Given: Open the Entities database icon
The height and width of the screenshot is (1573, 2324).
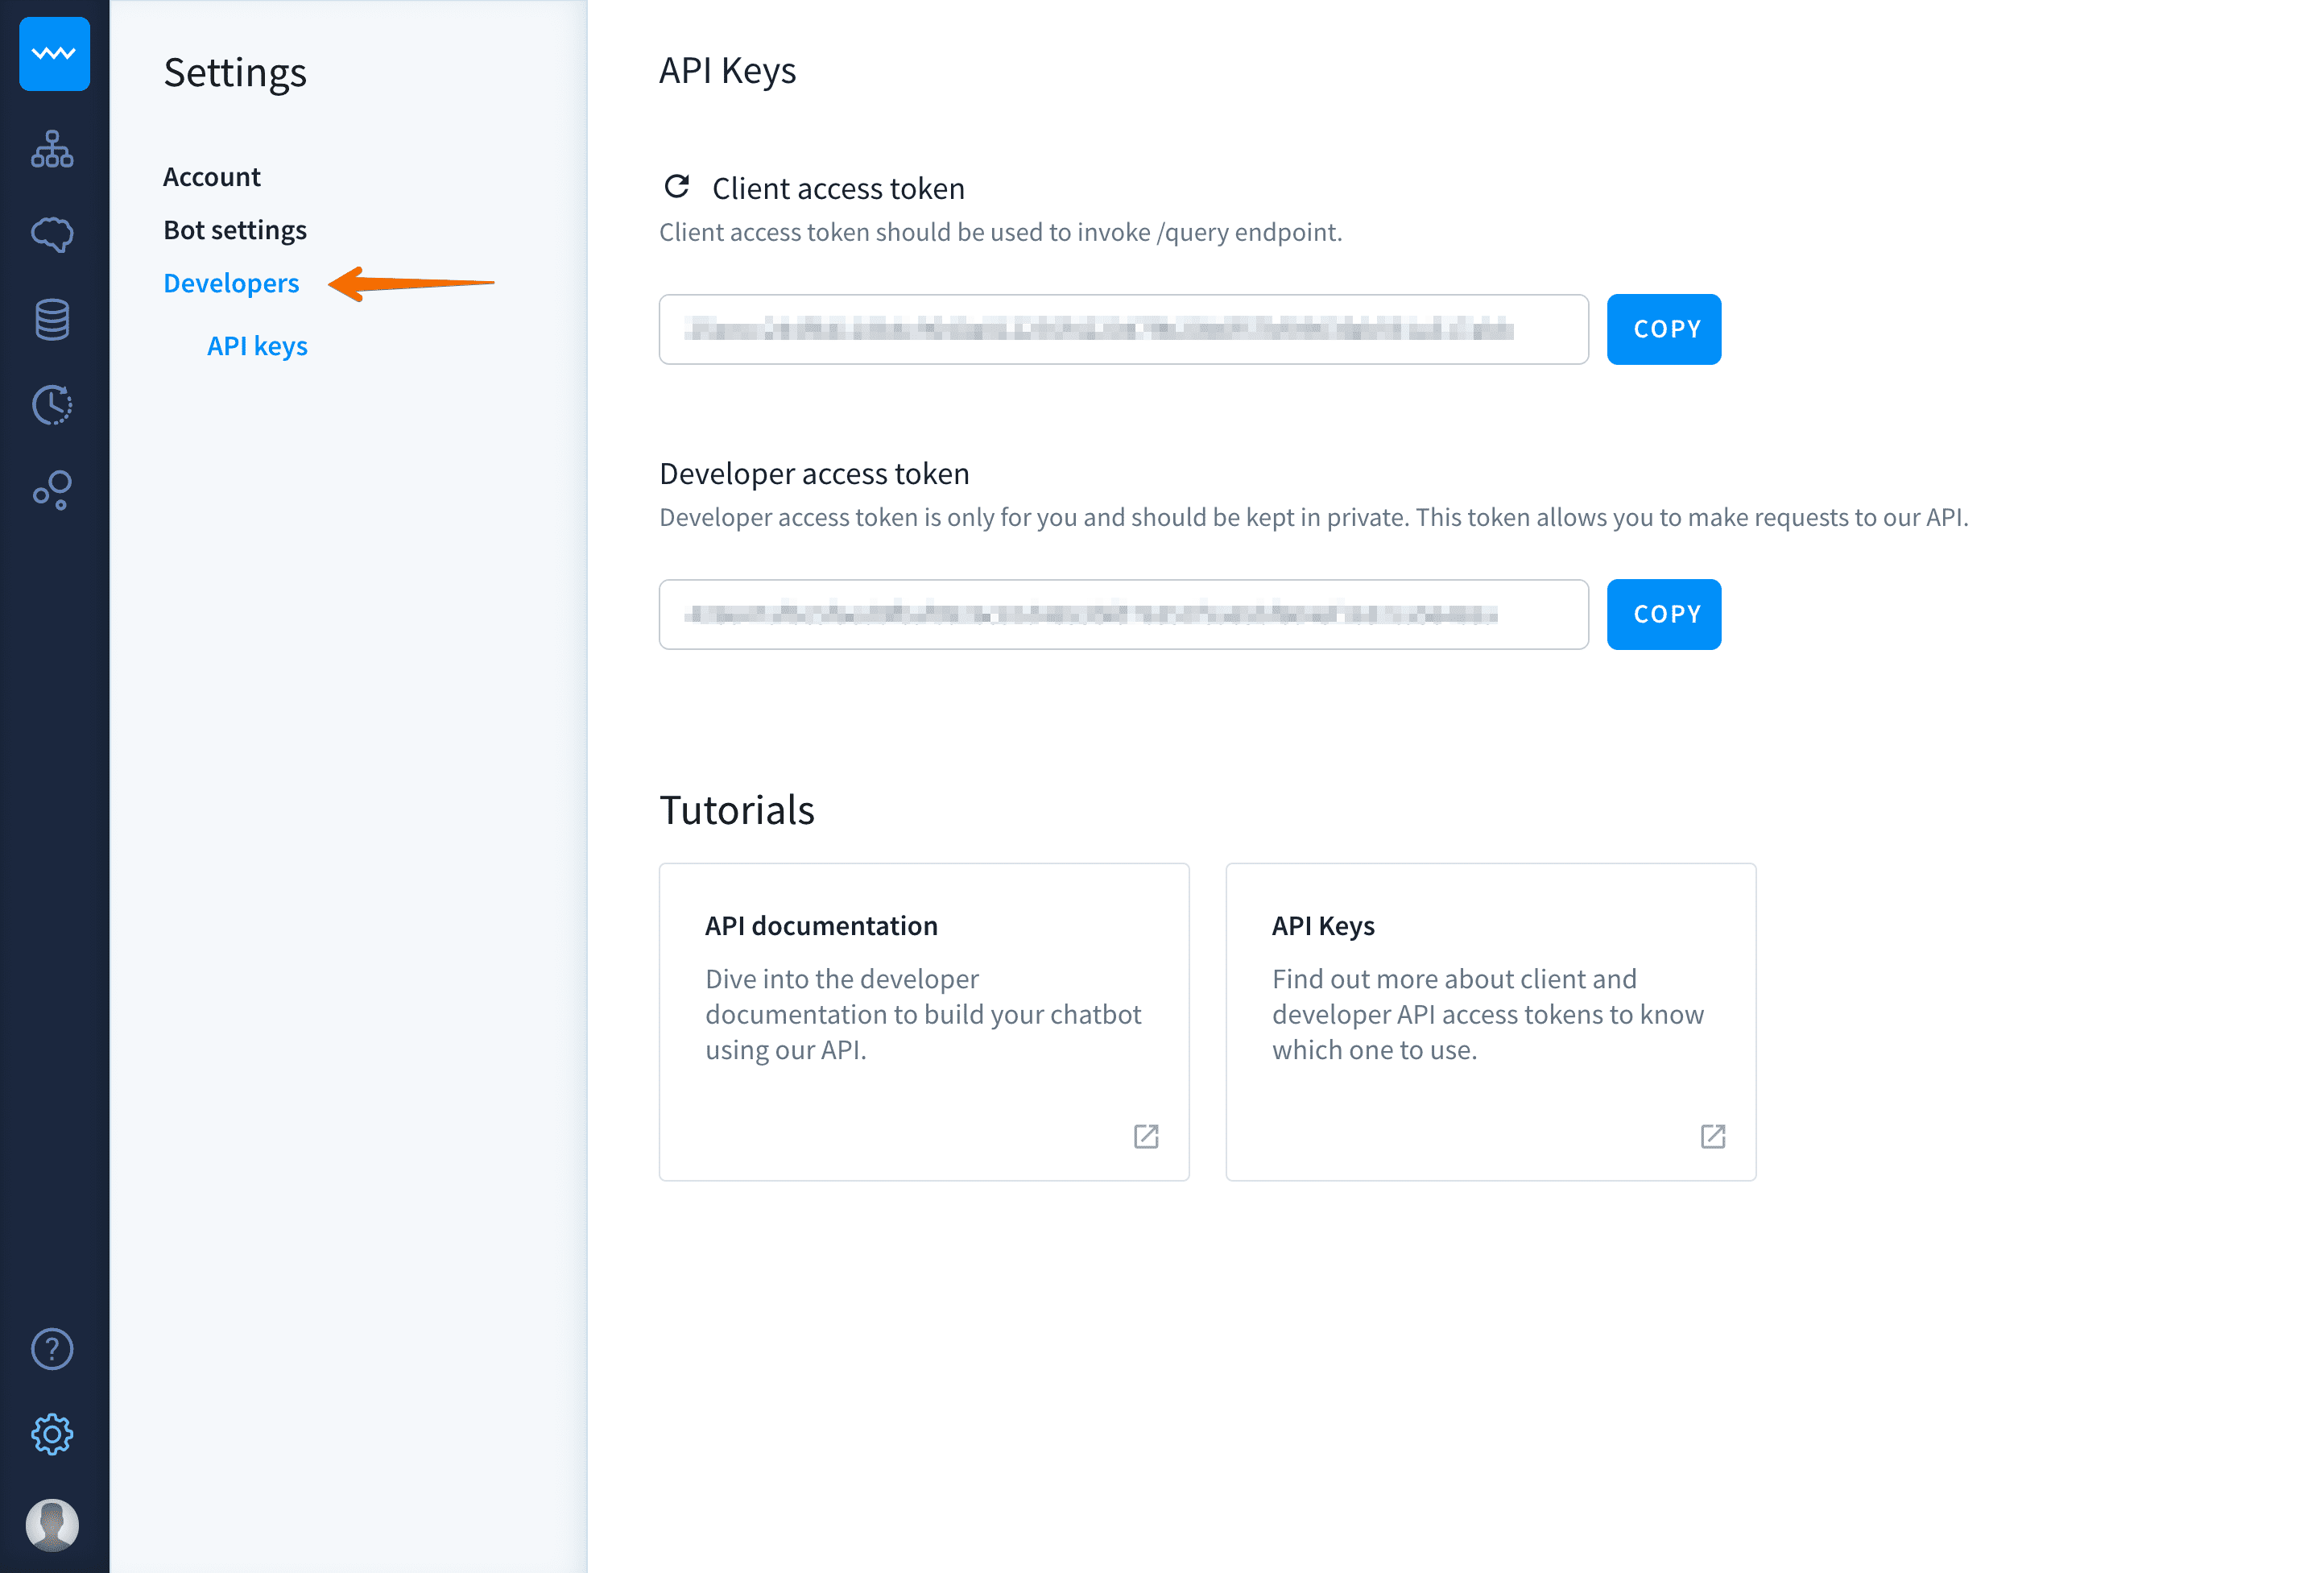Looking at the screenshot, I should [x=52, y=320].
